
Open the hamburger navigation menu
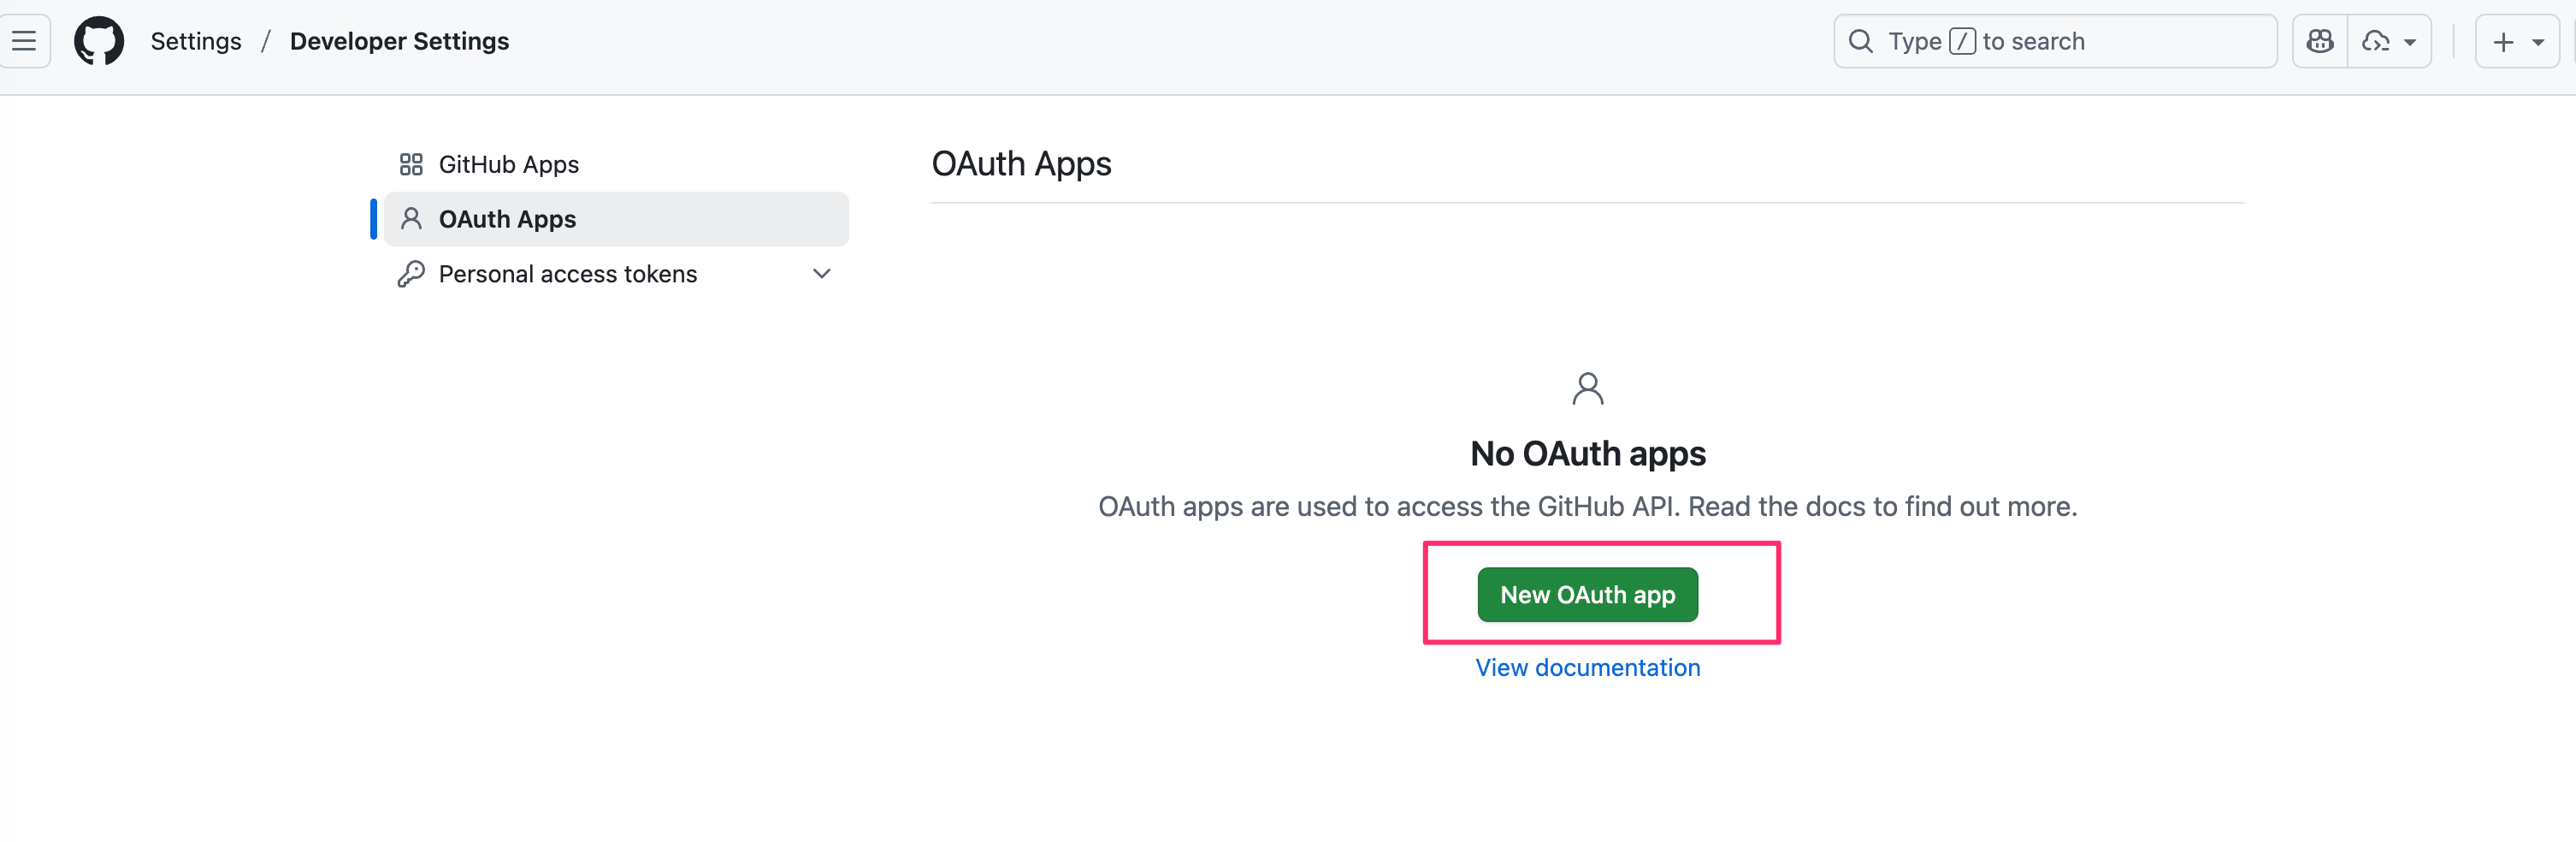(x=24, y=41)
